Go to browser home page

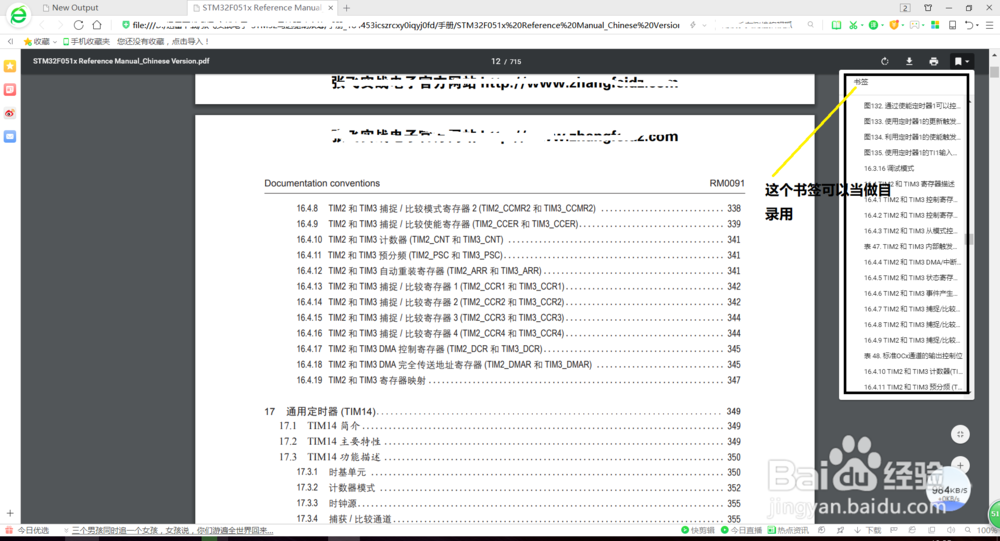[x=97, y=25]
